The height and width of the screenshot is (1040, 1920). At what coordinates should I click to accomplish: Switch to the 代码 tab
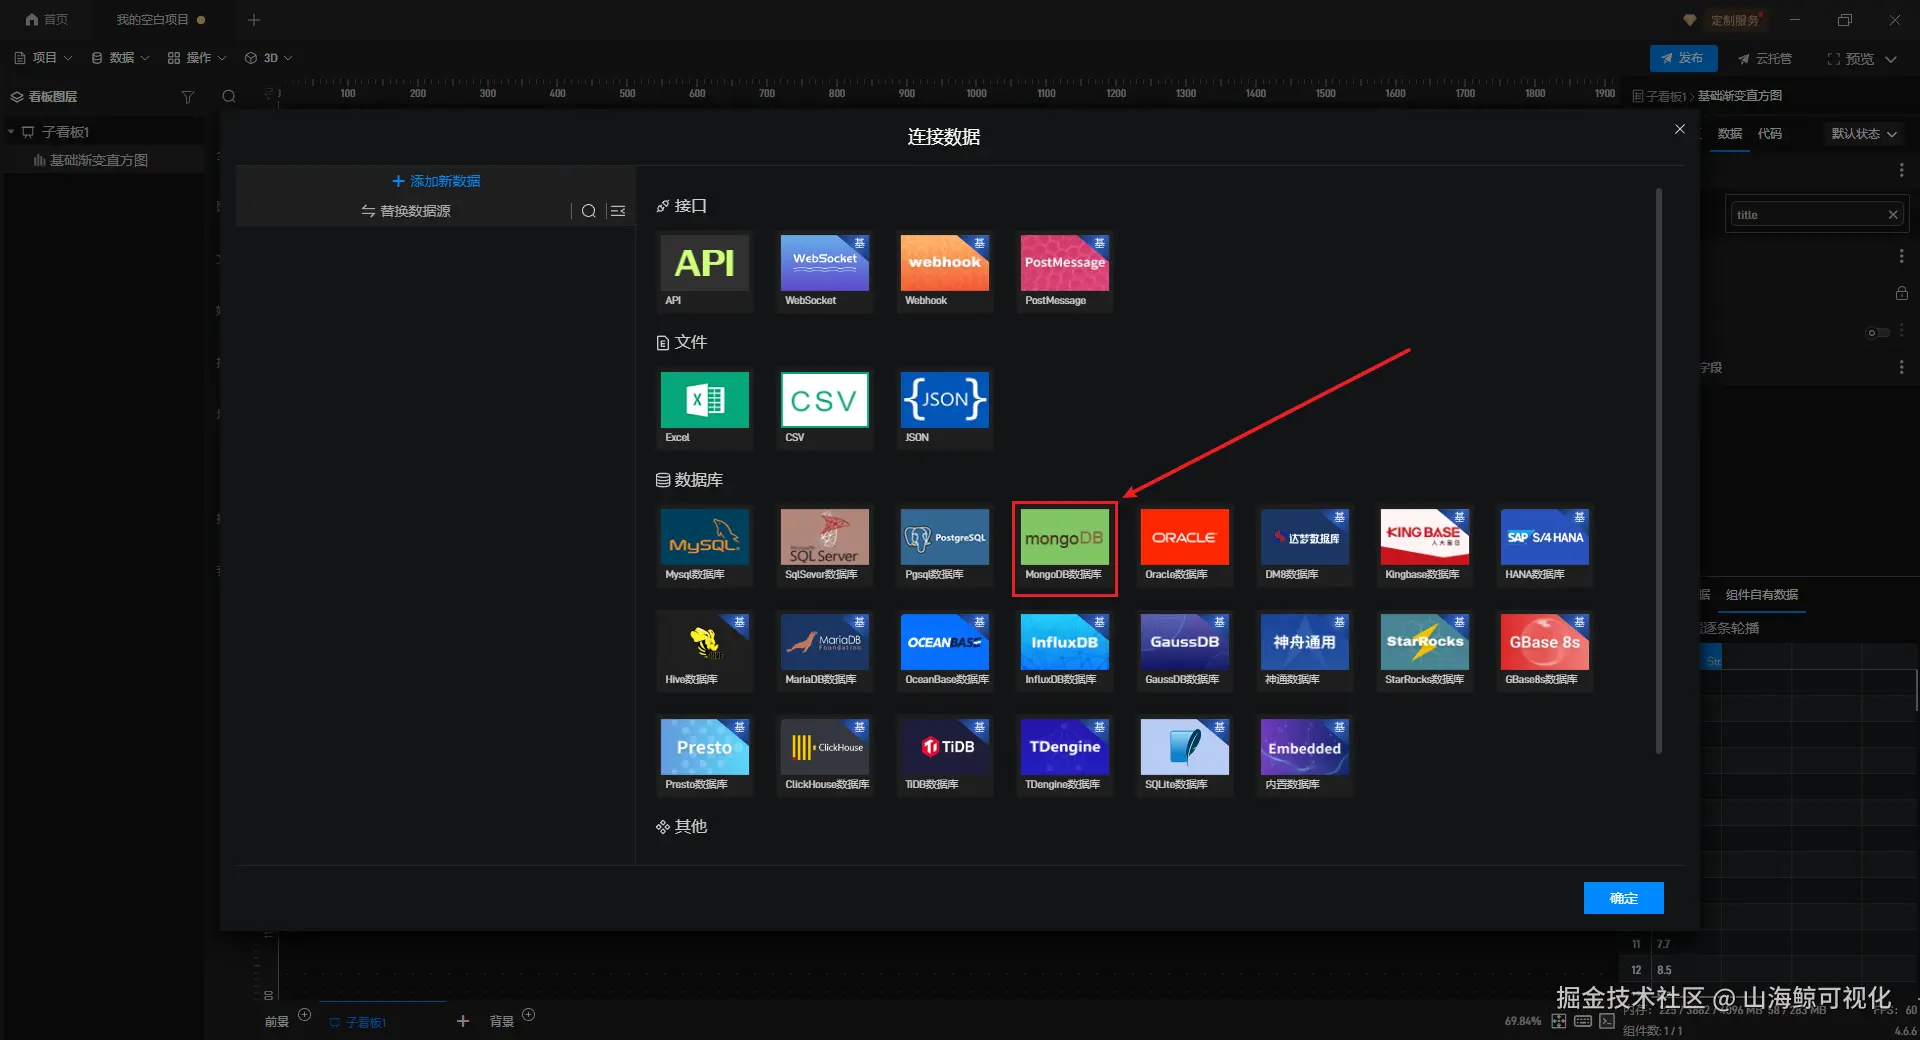(x=1770, y=134)
